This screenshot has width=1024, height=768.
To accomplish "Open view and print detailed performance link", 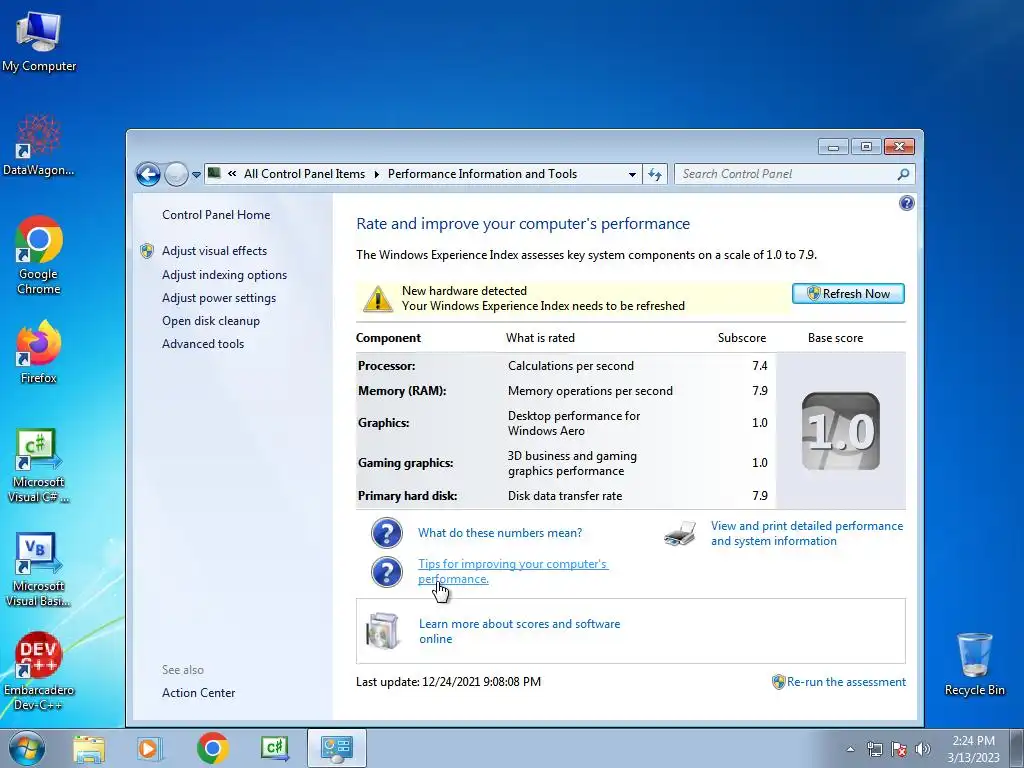I will (807, 534).
